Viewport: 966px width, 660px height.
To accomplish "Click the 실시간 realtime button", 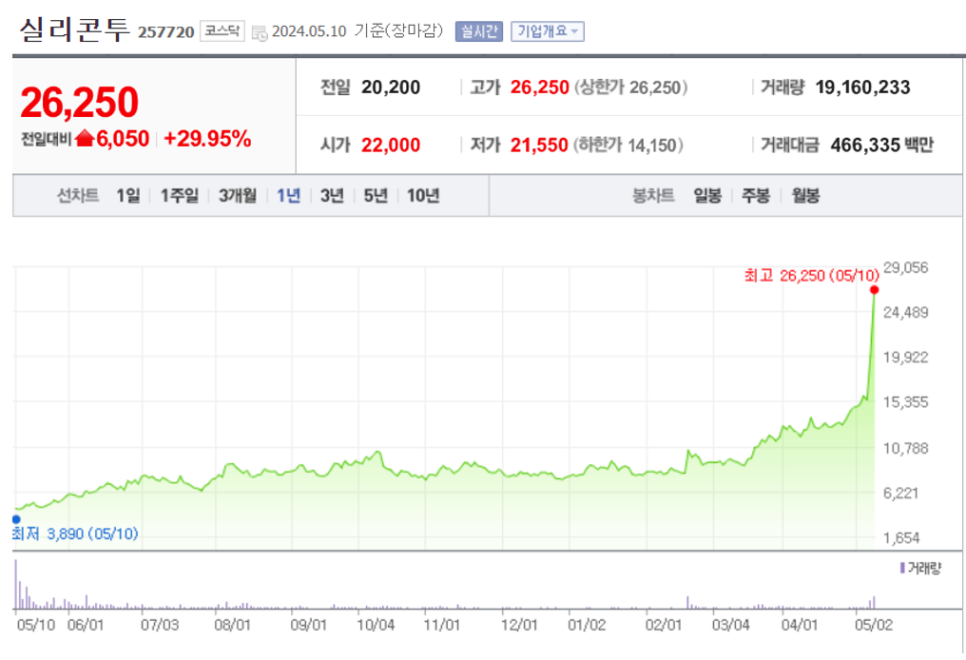I will (479, 31).
